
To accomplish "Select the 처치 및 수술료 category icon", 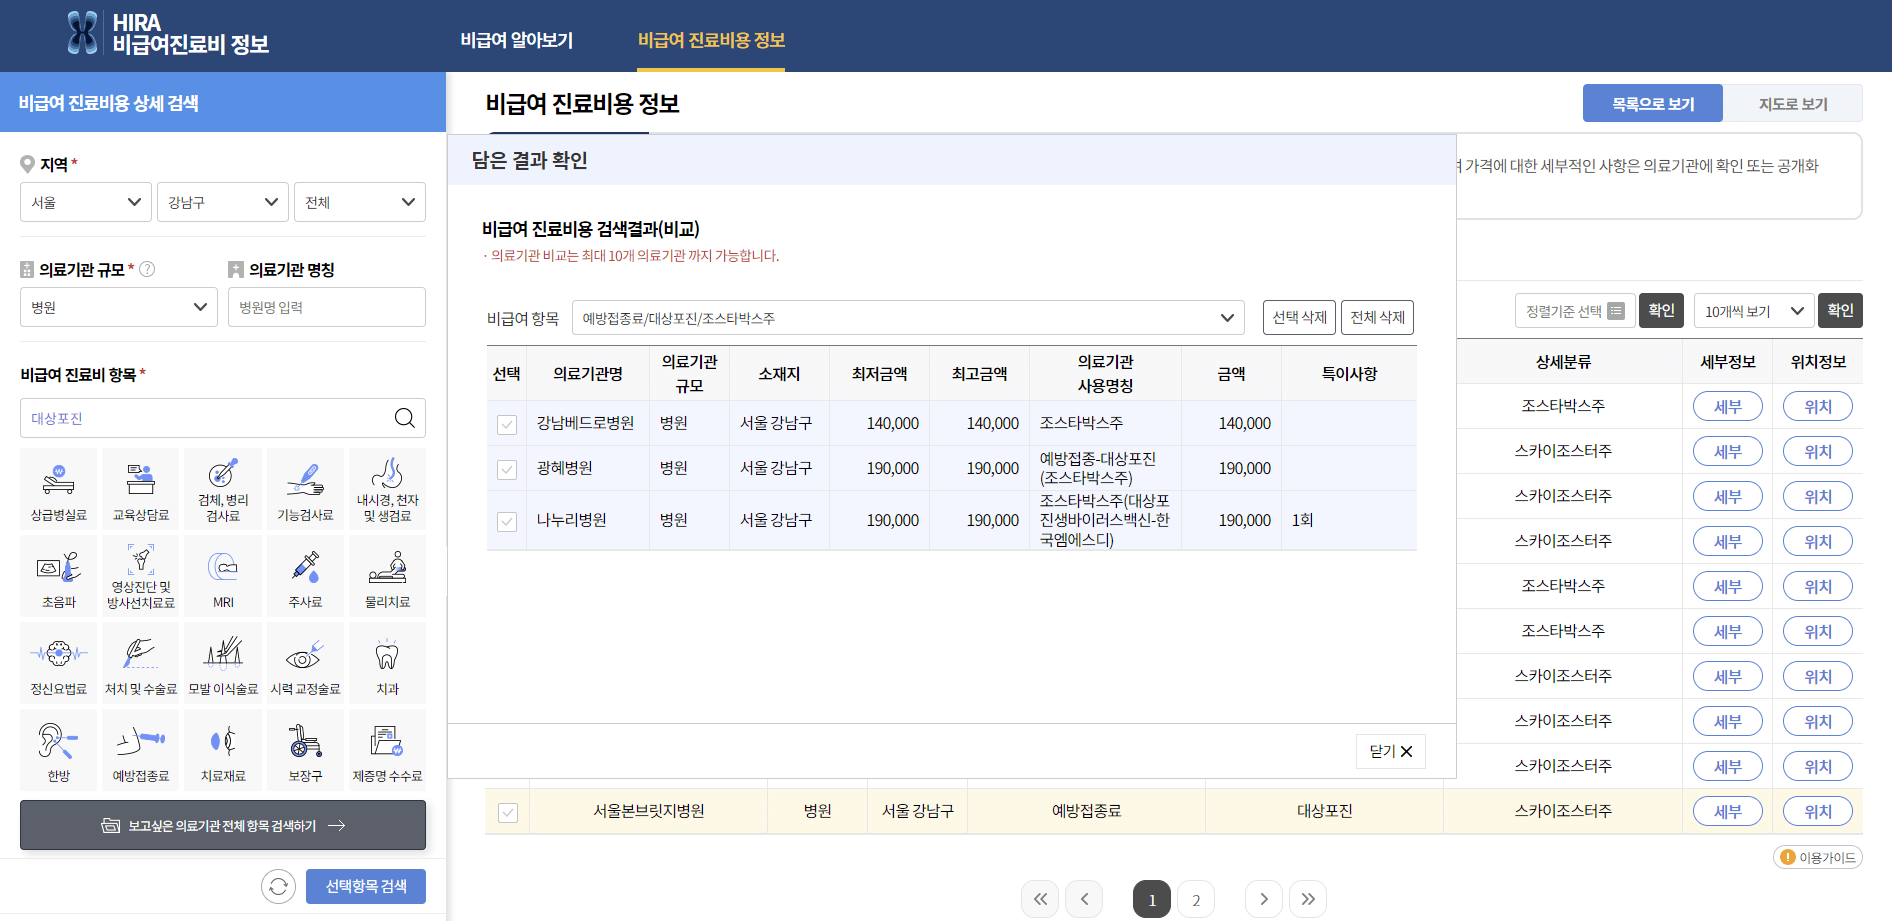I will (141, 662).
